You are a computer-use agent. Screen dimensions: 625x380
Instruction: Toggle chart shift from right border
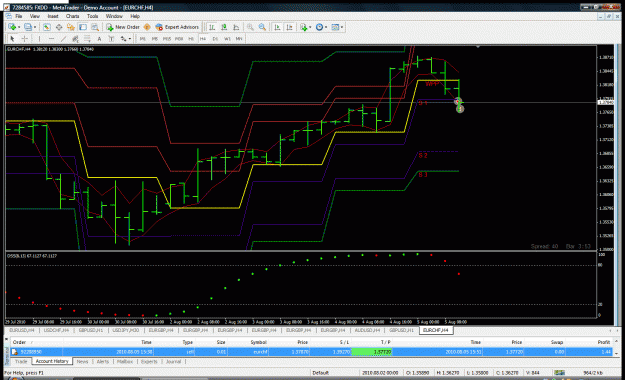point(289,27)
